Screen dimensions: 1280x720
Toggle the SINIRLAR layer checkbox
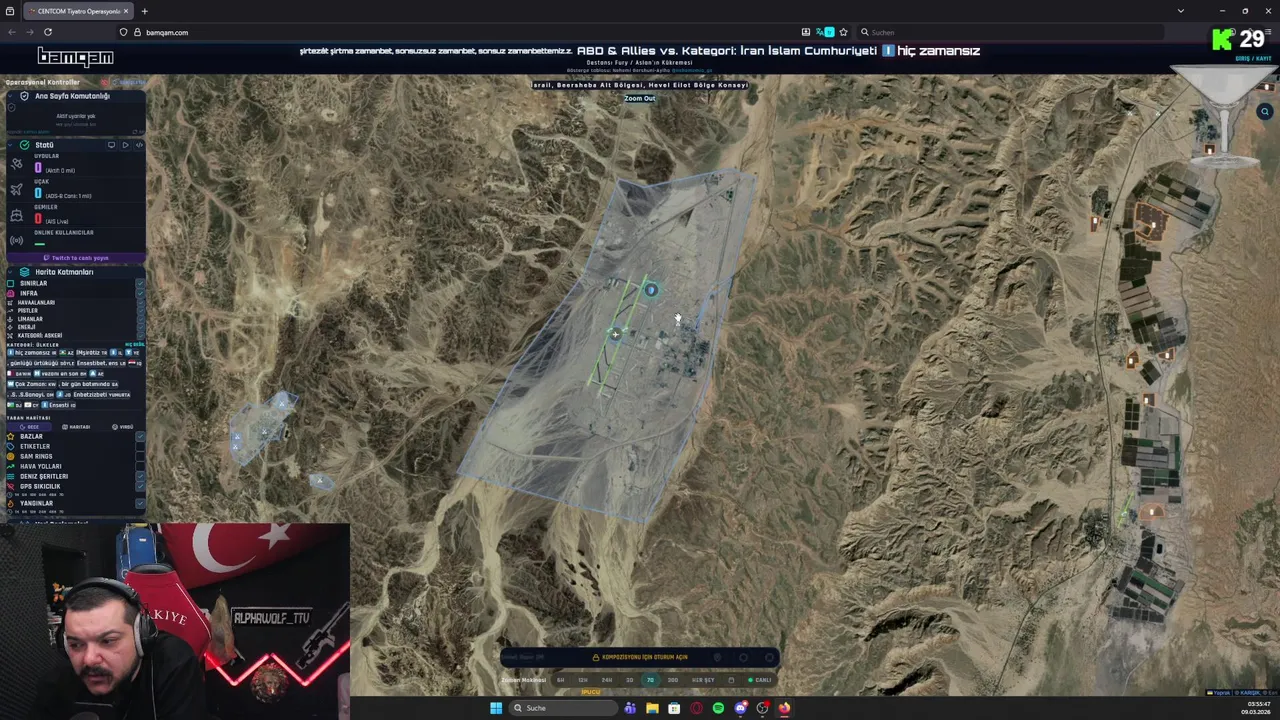140,283
